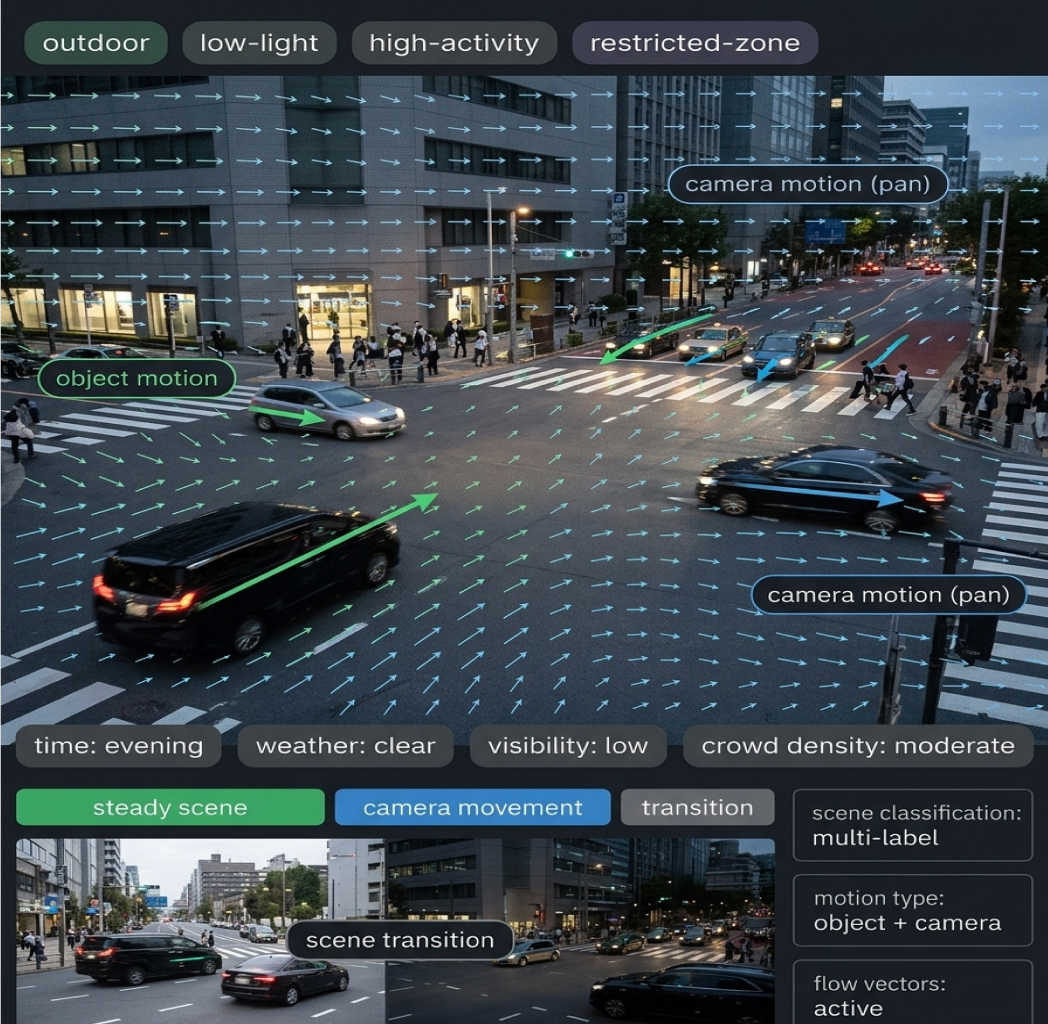Viewport: 1048px width, 1024px height.
Task: Switch to the camera movement segment
Action: tap(473, 807)
